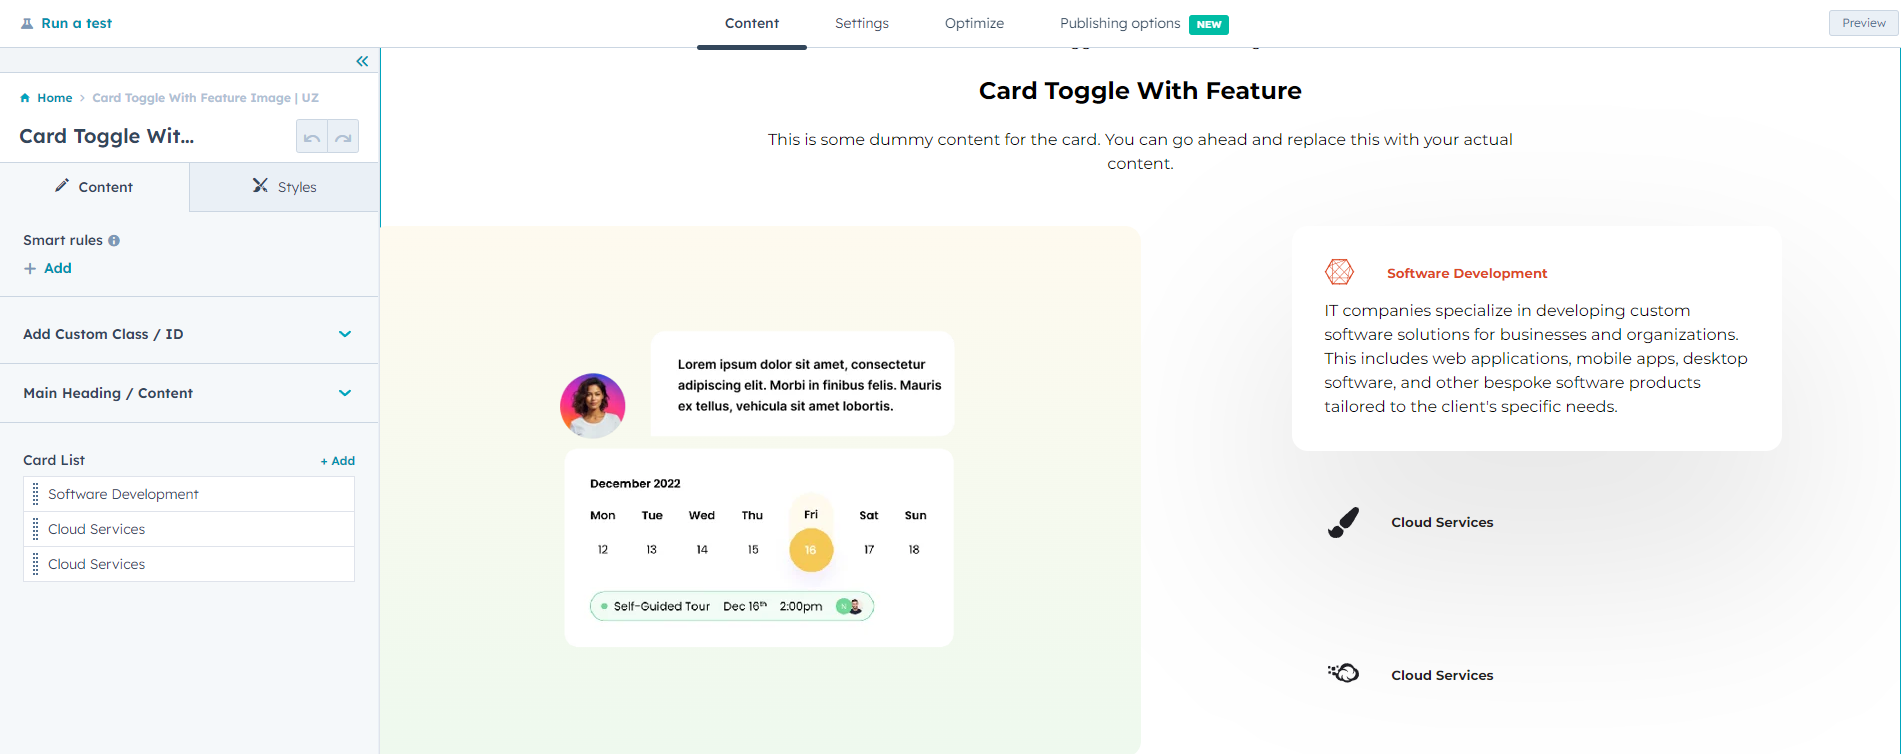The image size is (1901, 754).
Task: Click the Software Development hexagon icon
Action: point(1339,272)
